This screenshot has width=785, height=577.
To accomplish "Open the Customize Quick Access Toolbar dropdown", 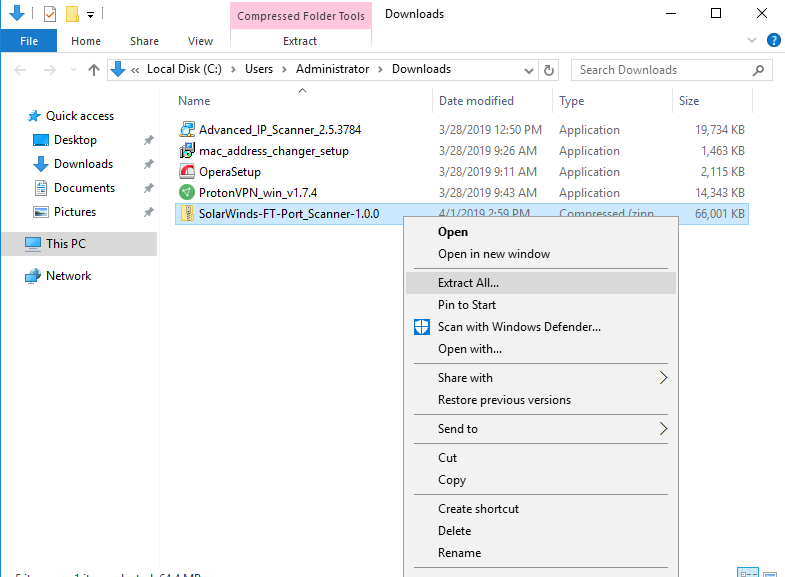I will (91, 15).
